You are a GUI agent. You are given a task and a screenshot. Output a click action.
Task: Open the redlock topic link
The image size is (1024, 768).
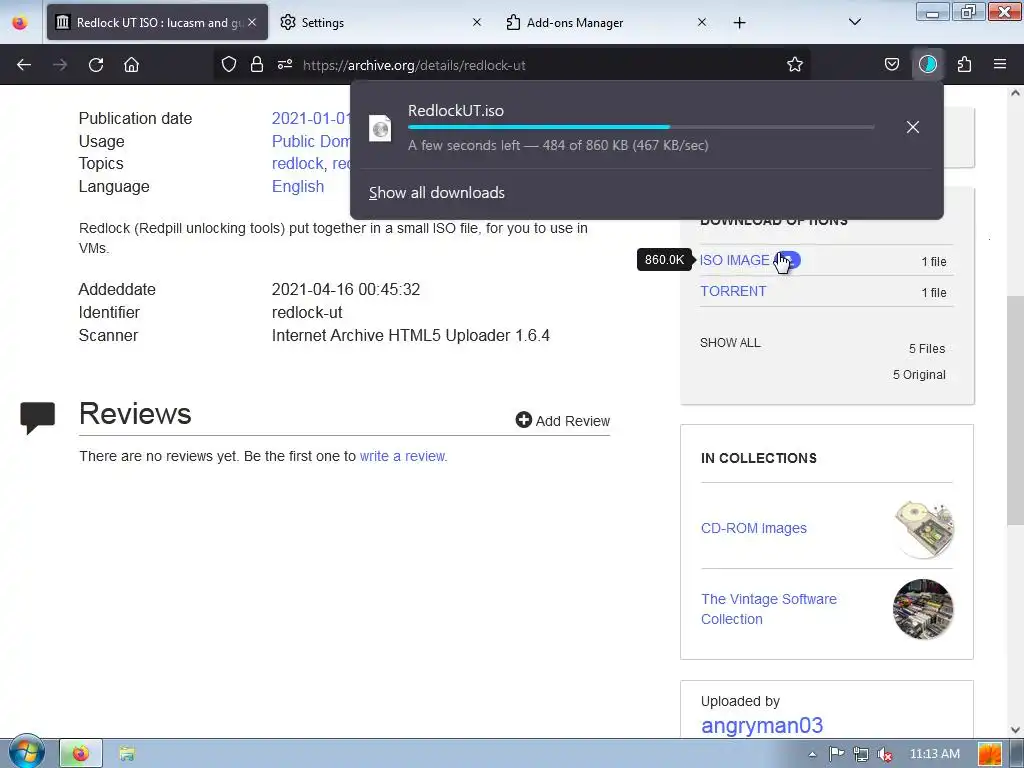tap(298, 163)
